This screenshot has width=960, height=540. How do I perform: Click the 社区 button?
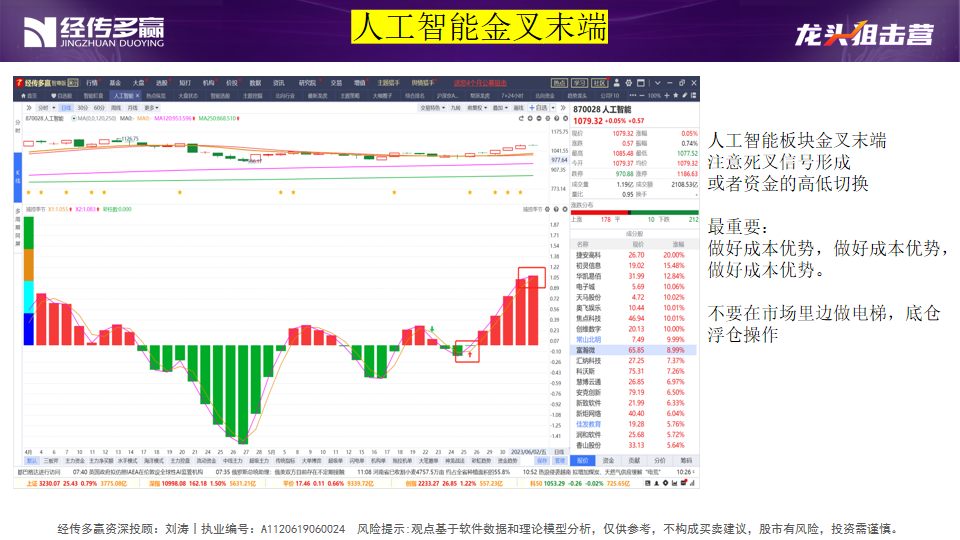(x=599, y=83)
